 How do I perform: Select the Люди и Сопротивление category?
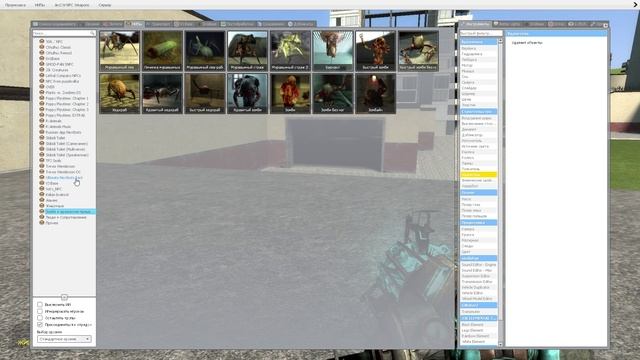(x=66, y=217)
